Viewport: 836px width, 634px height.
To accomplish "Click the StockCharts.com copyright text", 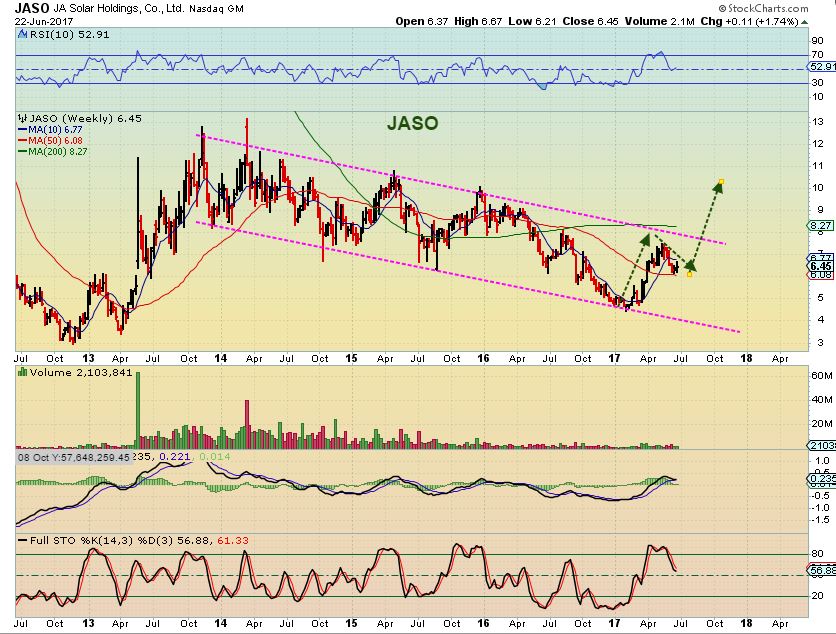I will tap(763, 8).
